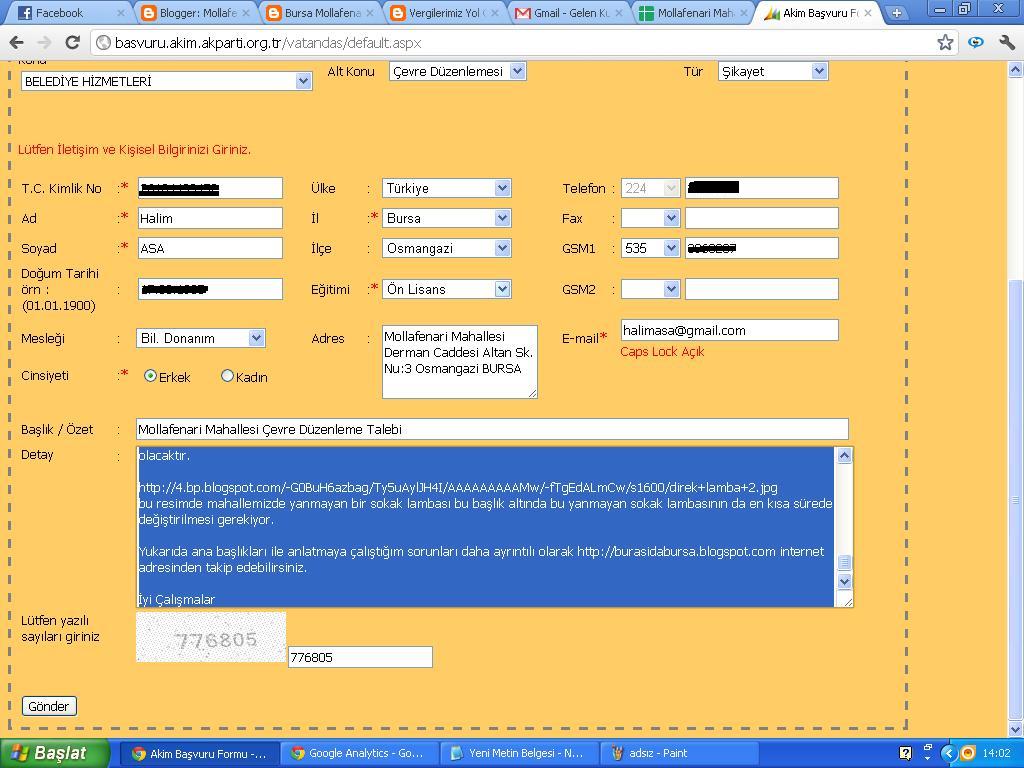Click in the Soyad field containing ASA
This screenshot has width=1024, height=768.
[x=210, y=248]
